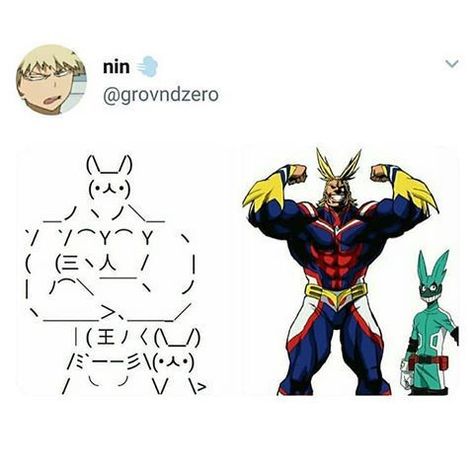Click the small green-costumed character
This screenshot has height=474, width=474.
430,323
